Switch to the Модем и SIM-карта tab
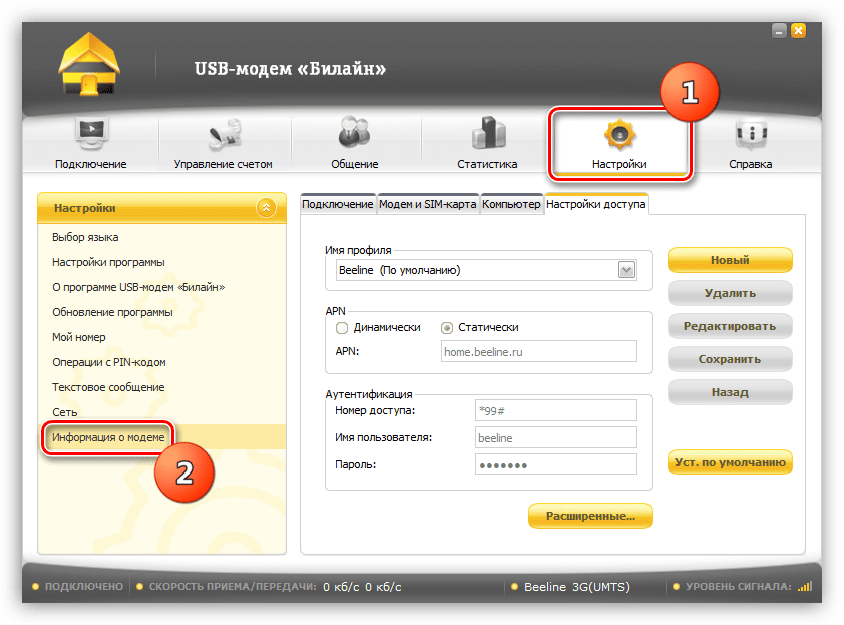This screenshot has width=844, height=625. 428,204
